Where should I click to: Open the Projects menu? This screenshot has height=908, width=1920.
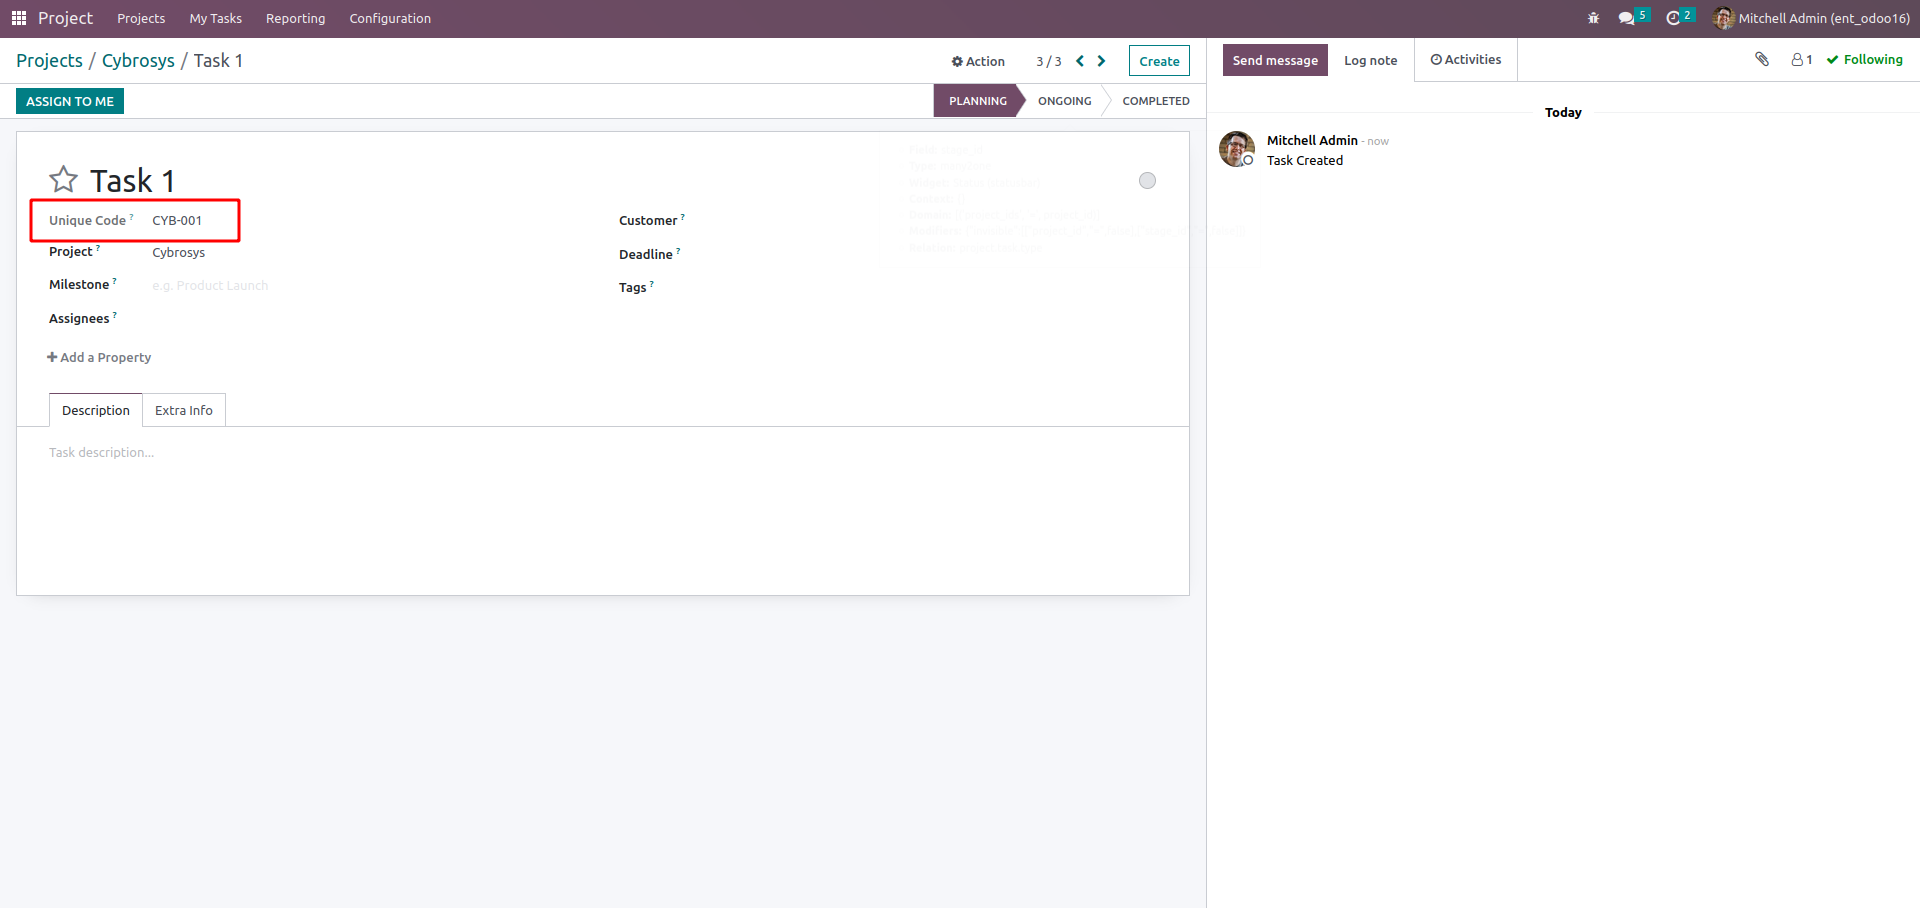pos(141,18)
